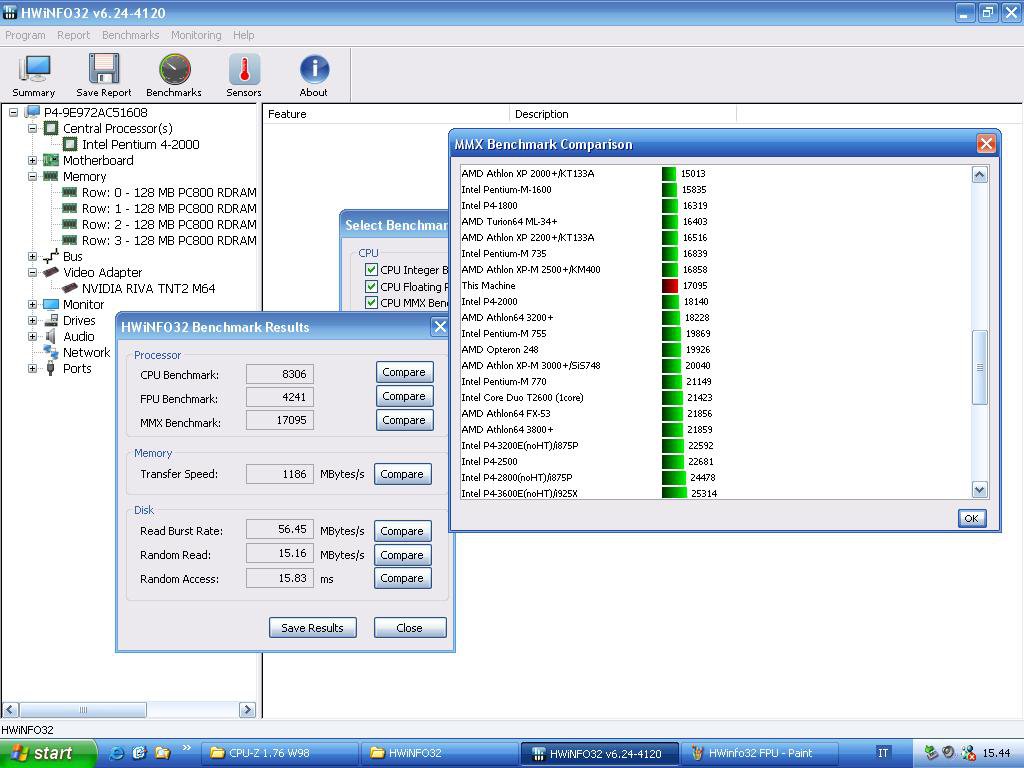Toggle the CPU Floating Point checkbox
This screenshot has width=1024, height=768.
click(372, 287)
